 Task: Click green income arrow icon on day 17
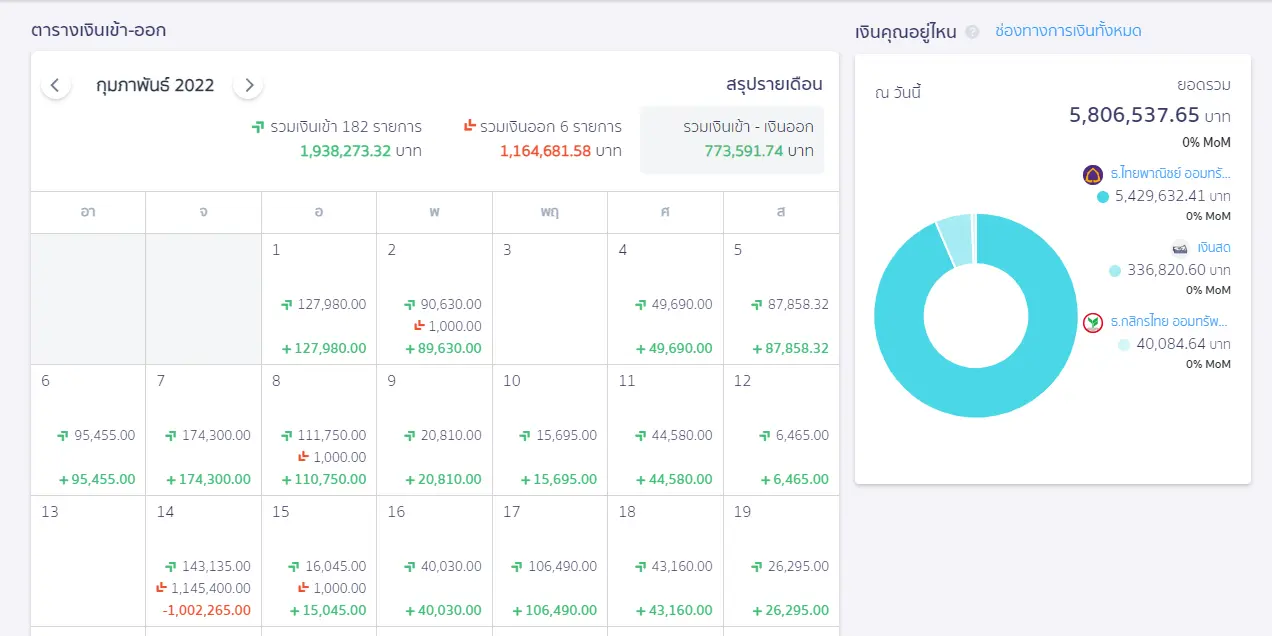[x=518, y=566]
